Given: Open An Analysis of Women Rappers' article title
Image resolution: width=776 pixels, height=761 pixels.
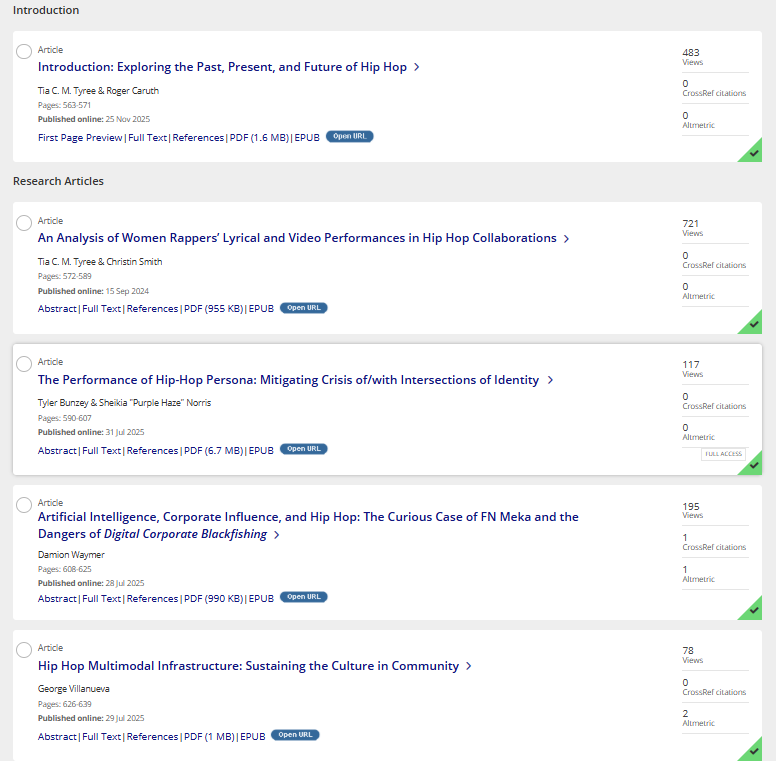Looking at the screenshot, I should click(297, 238).
